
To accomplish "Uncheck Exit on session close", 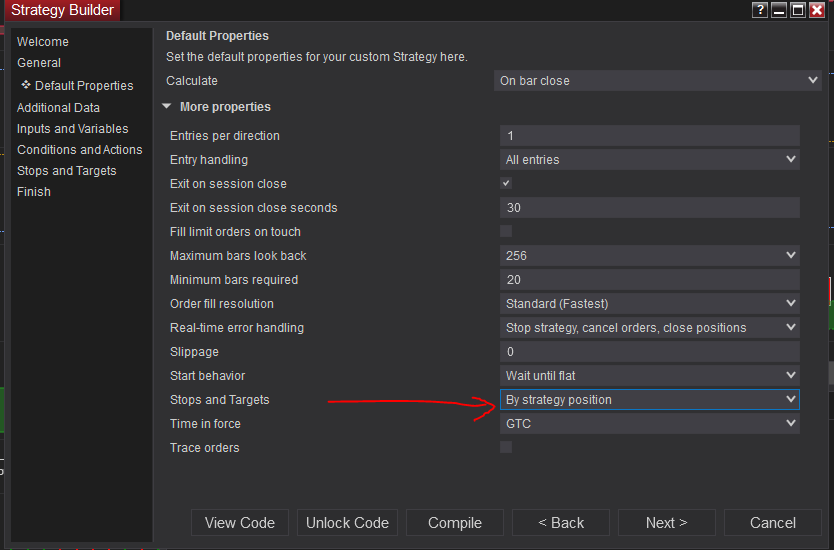I will click(x=506, y=184).
